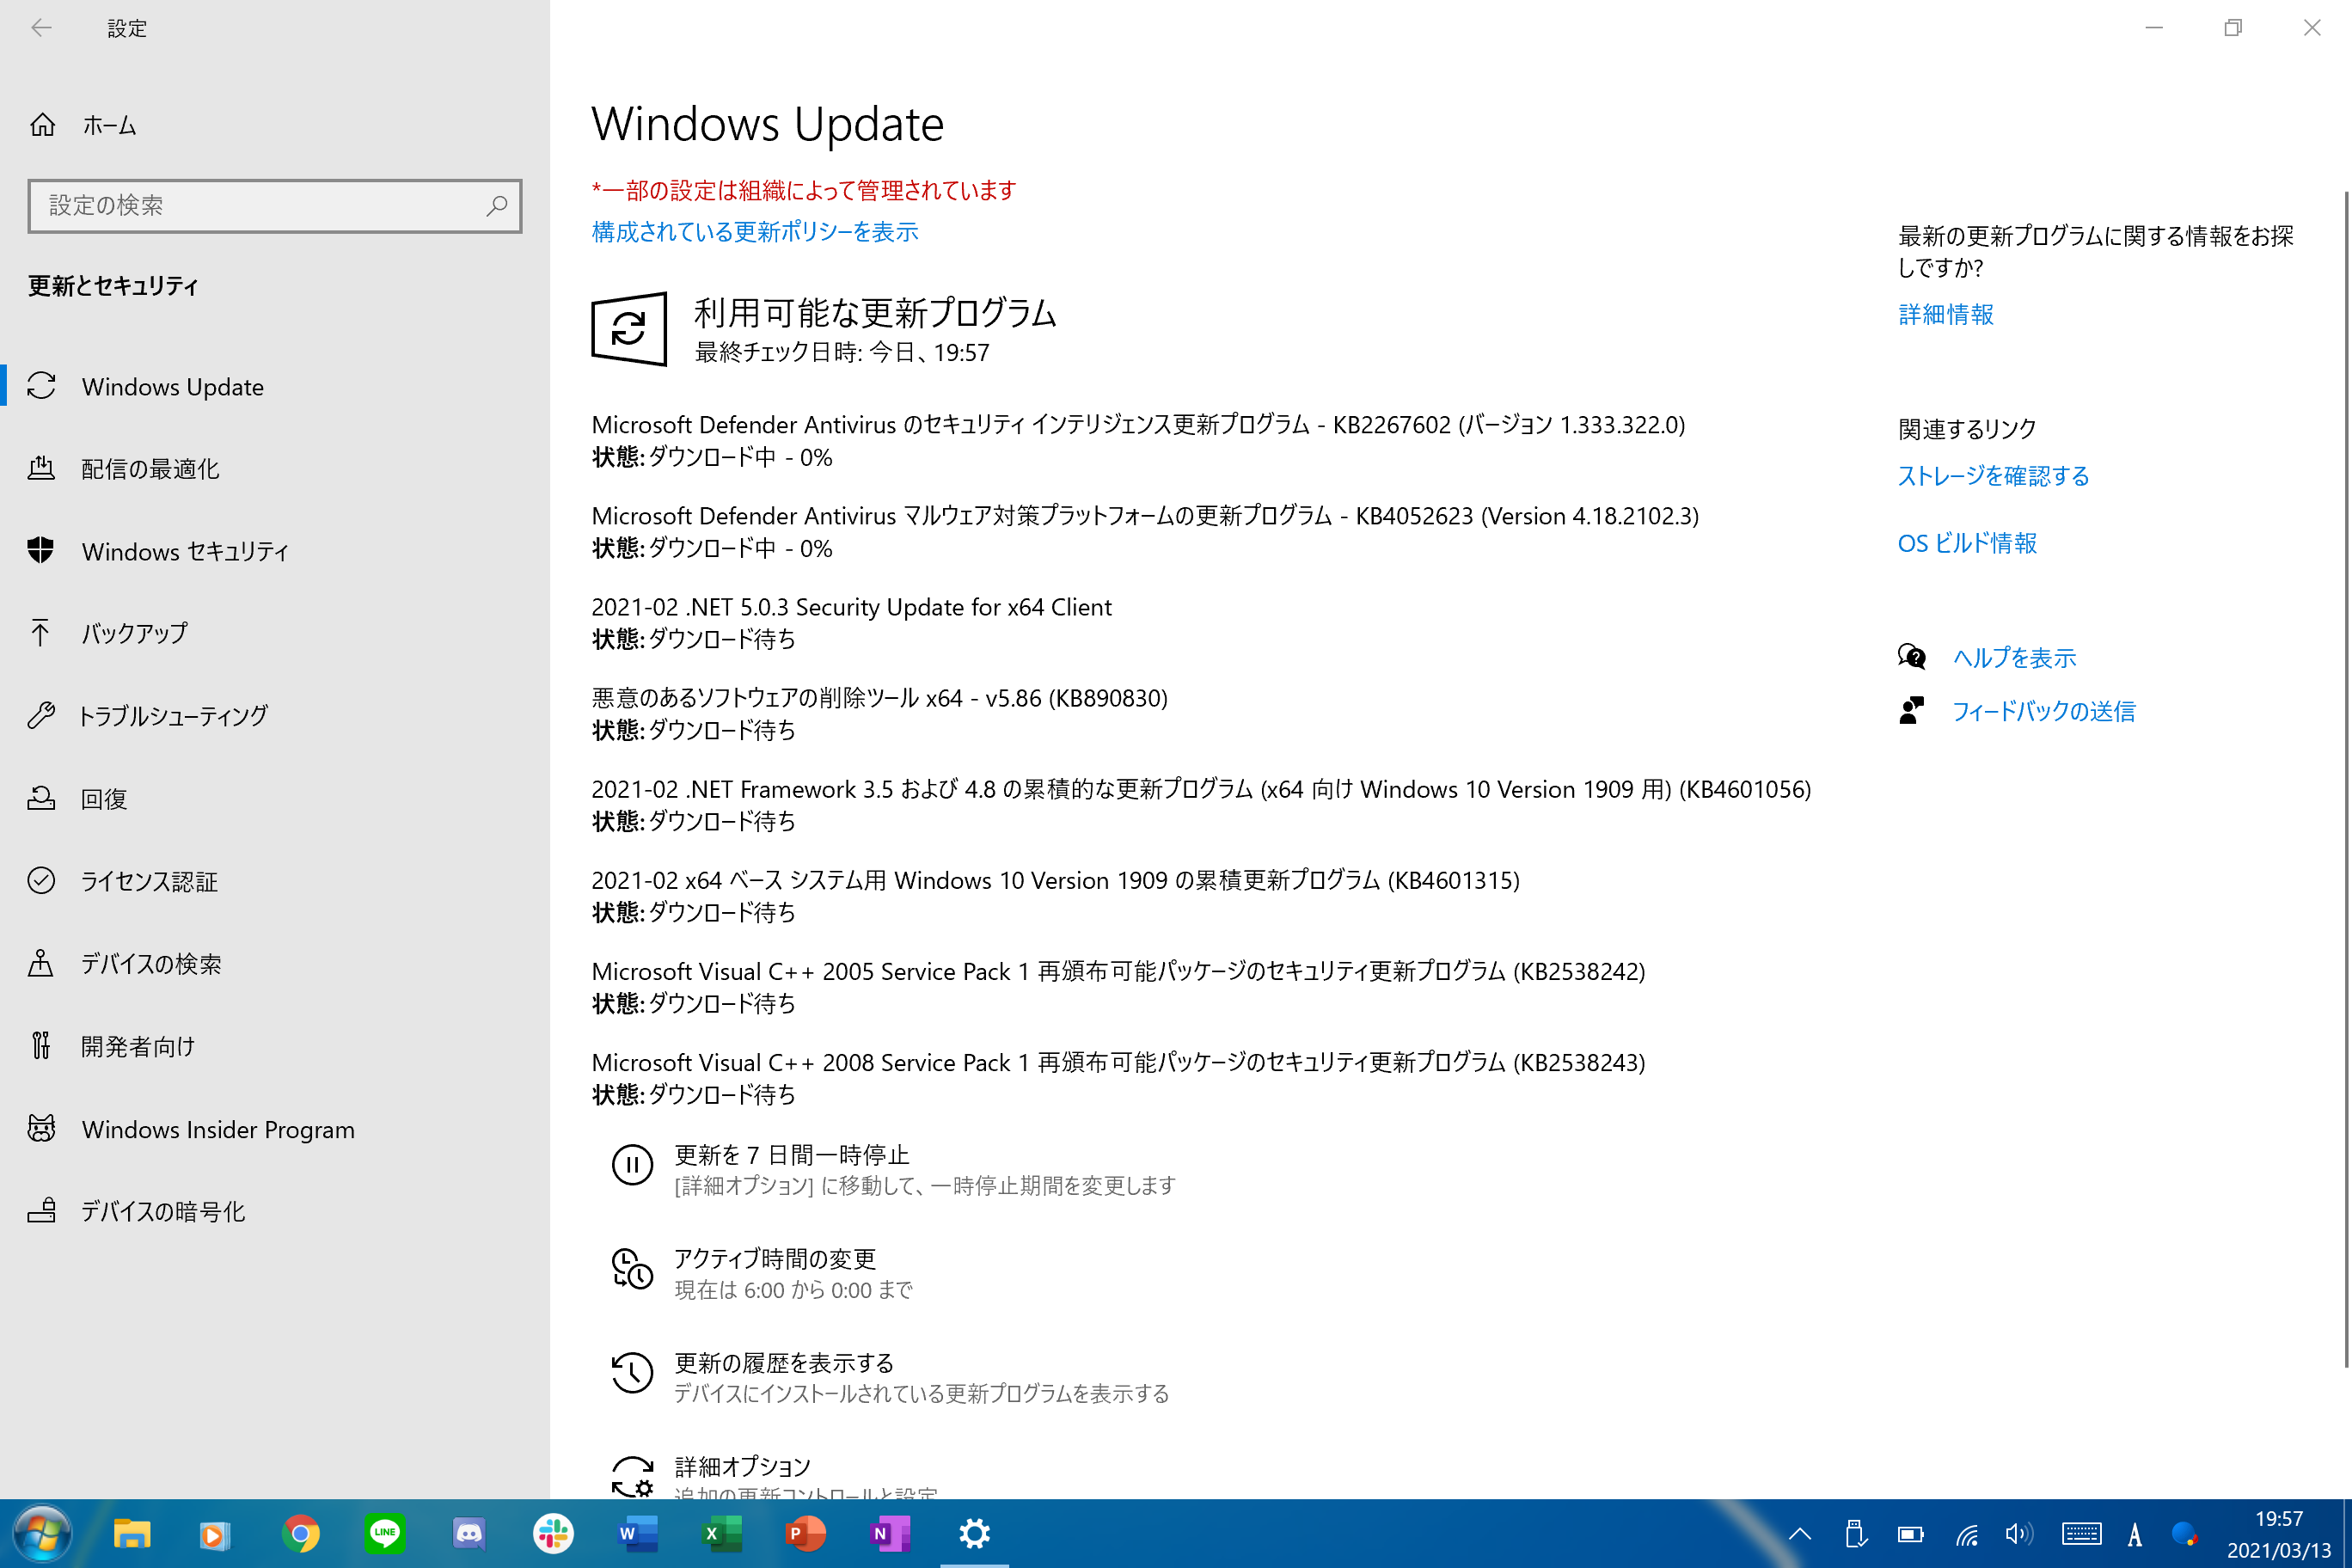
Task: Select ホーム in the sidebar
Action: click(108, 125)
